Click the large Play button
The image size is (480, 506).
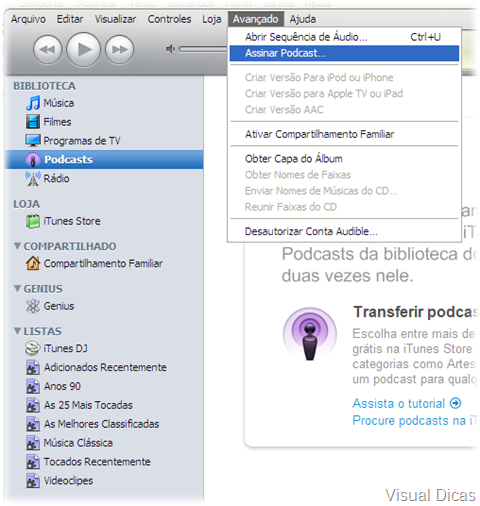tap(83, 49)
